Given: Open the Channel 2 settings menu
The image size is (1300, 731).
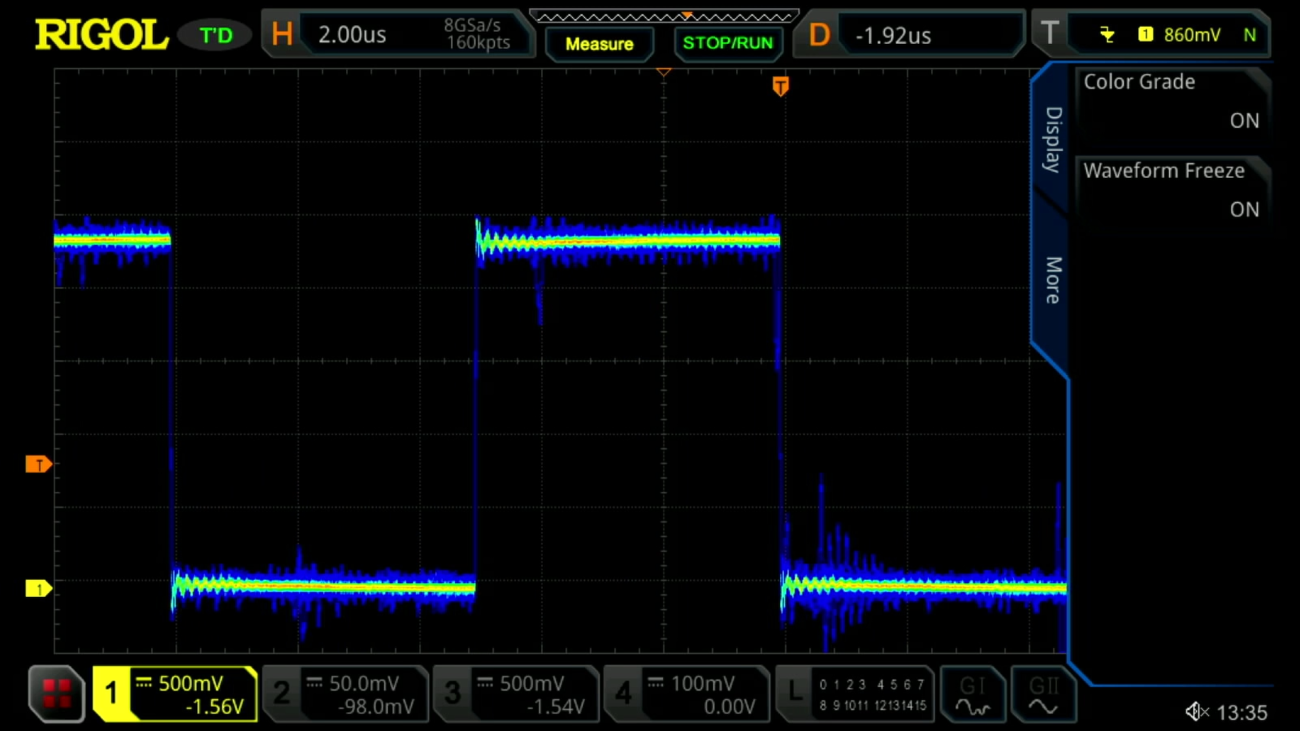Looking at the screenshot, I should [346, 694].
